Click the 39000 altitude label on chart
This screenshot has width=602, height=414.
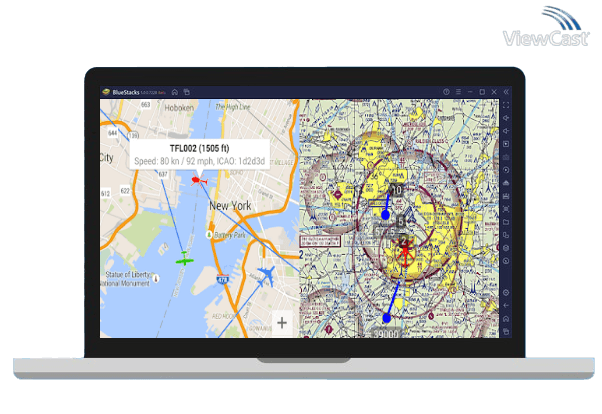click(x=386, y=334)
